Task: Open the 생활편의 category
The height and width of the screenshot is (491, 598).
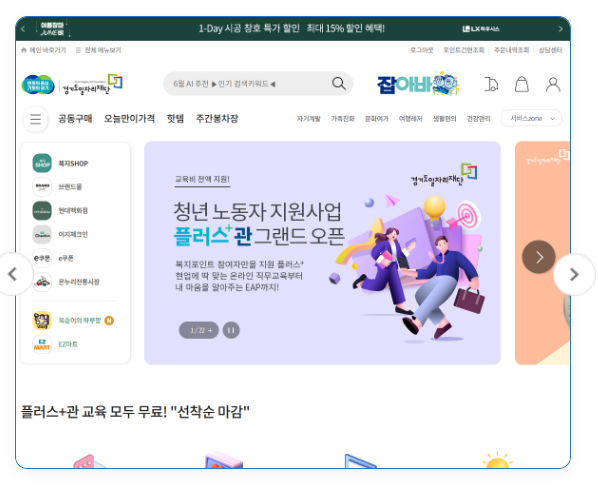Action: (x=444, y=119)
